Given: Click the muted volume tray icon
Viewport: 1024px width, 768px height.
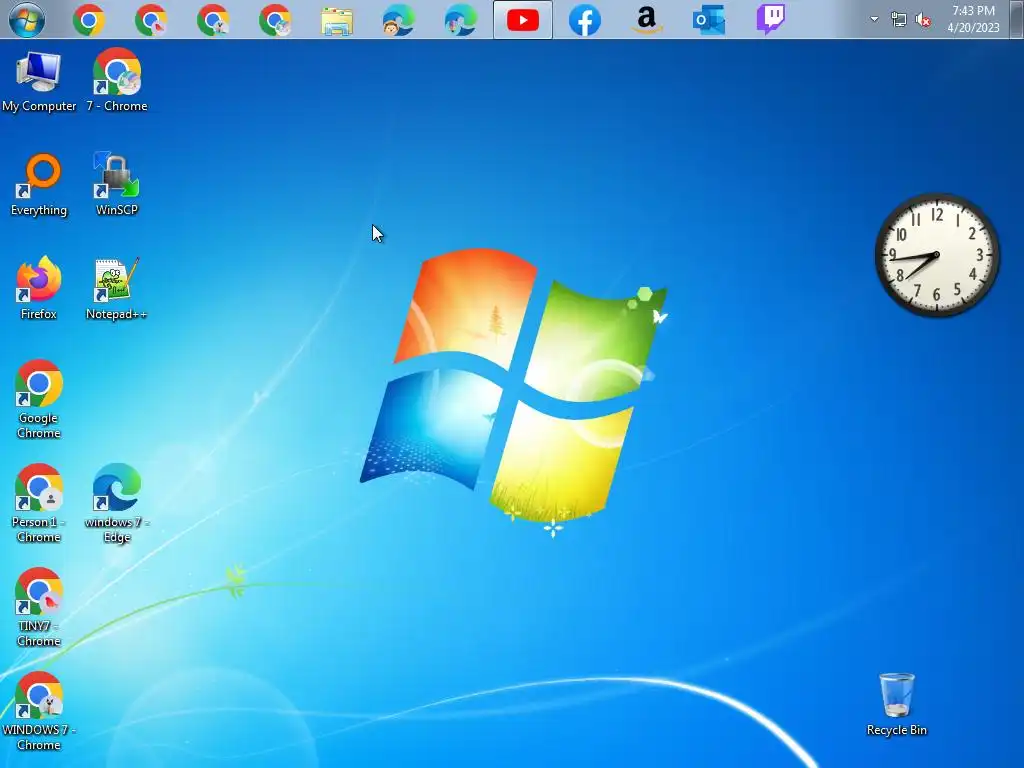Looking at the screenshot, I should click(923, 20).
